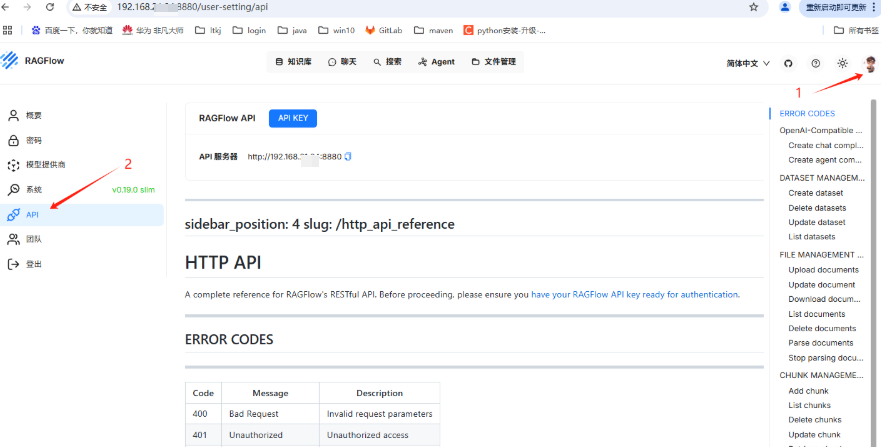The height and width of the screenshot is (447, 881).
Task: Go to Parse documents anchor
Action: point(820,343)
